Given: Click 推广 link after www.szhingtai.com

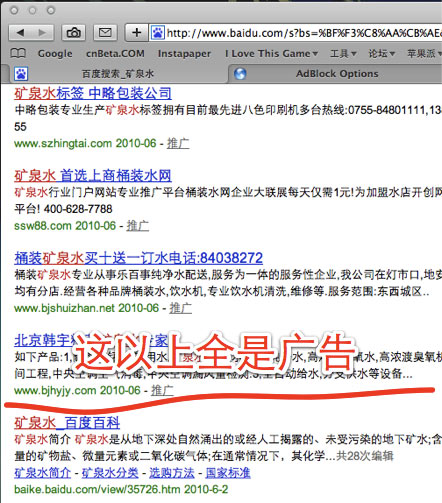Looking at the screenshot, I should (x=178, y=143).
